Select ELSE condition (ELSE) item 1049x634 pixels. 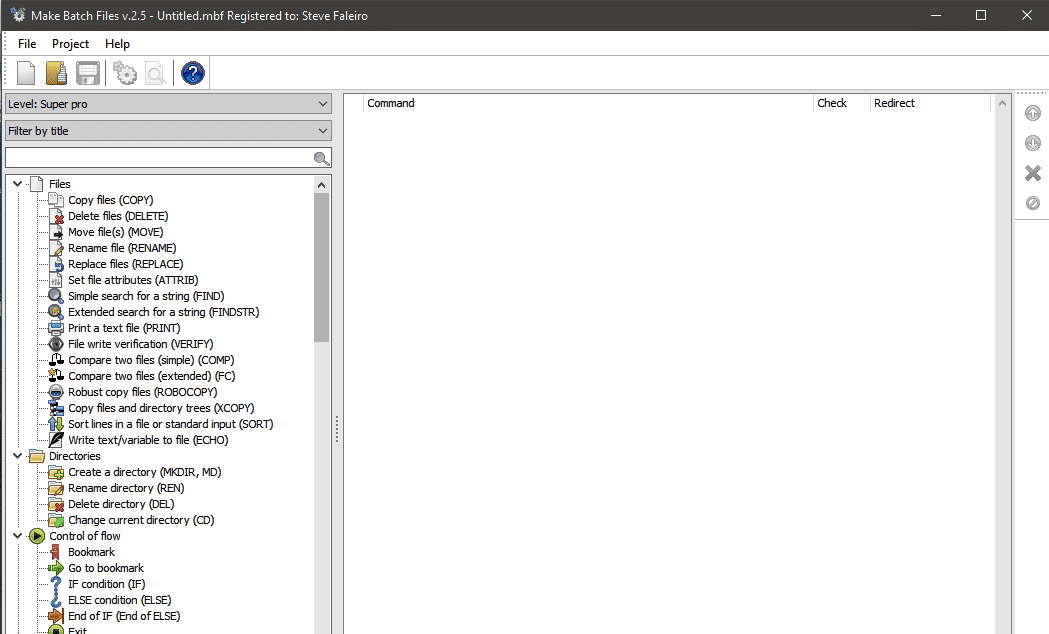[x=119, y=601]
